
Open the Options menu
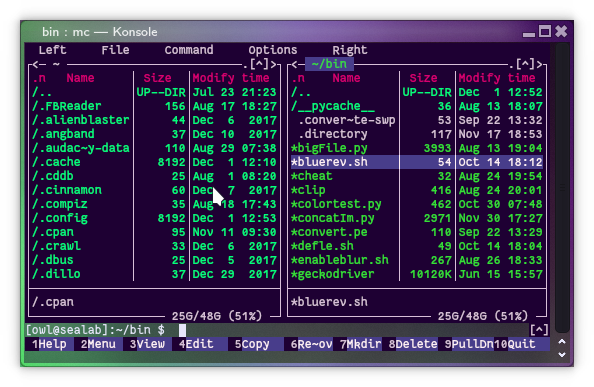click(273, 50)
